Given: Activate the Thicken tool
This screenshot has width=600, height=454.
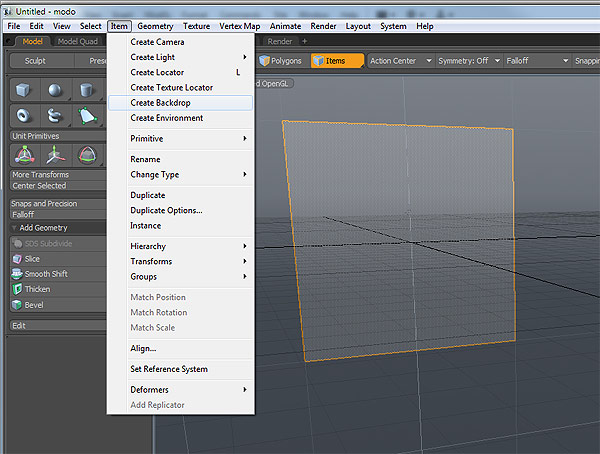Looking at the screenshot, I should point(39,289).
